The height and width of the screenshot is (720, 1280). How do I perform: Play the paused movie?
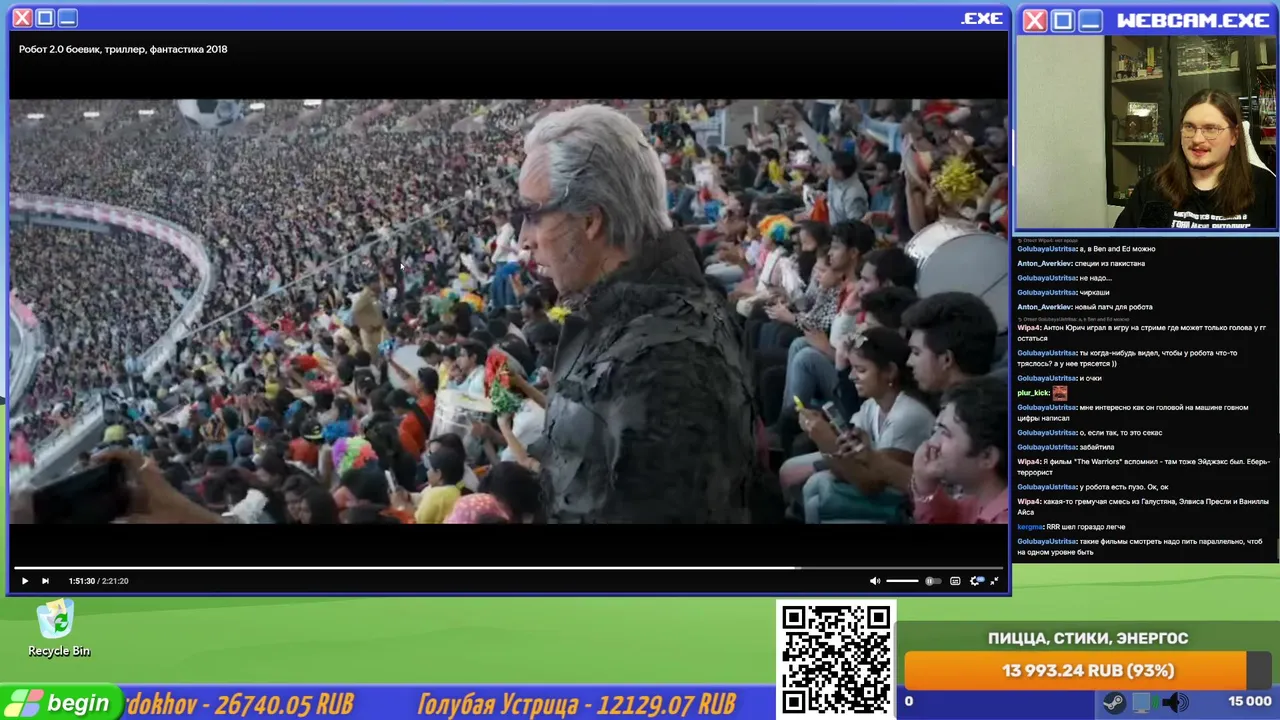[25, 581]
